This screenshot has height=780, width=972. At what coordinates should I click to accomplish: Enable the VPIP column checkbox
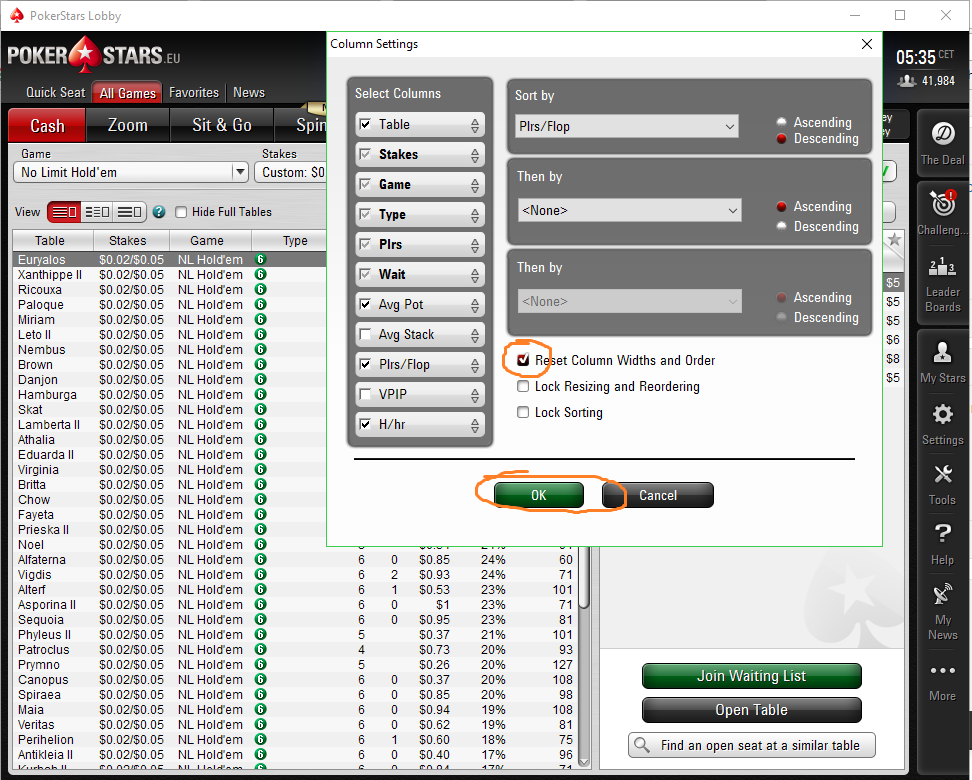[365, 394]
